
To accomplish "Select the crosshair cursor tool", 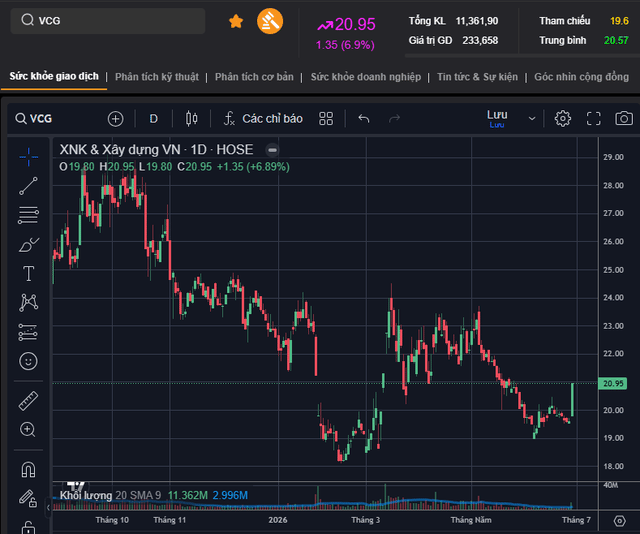I will point(29,157).
